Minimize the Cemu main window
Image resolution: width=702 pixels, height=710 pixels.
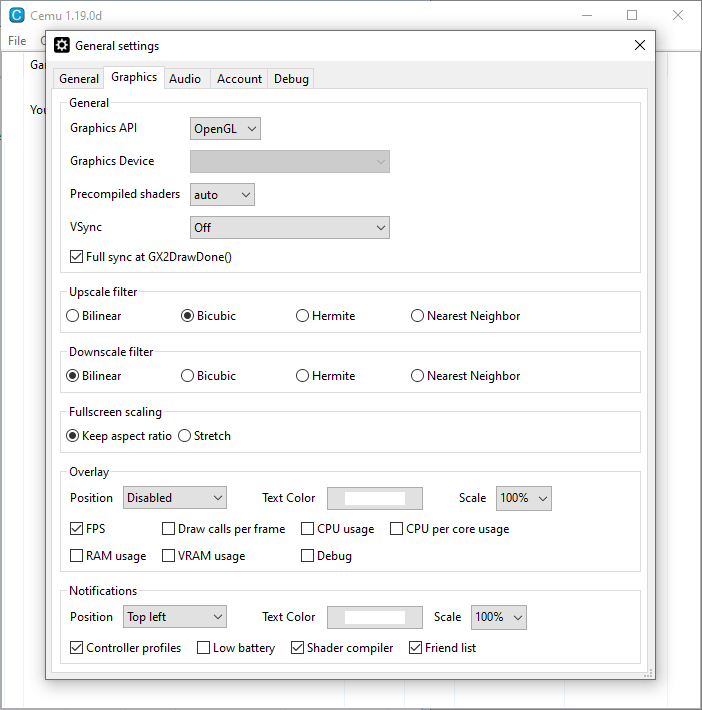coord(587,15)
